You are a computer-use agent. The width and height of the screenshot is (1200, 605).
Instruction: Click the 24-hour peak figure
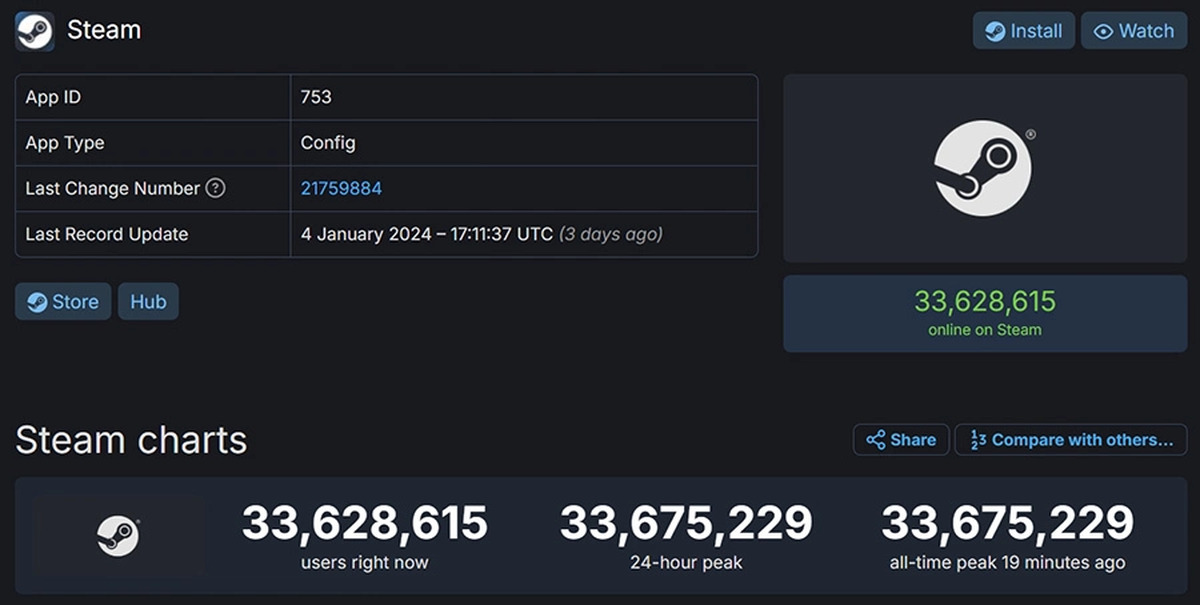(686, 523)
